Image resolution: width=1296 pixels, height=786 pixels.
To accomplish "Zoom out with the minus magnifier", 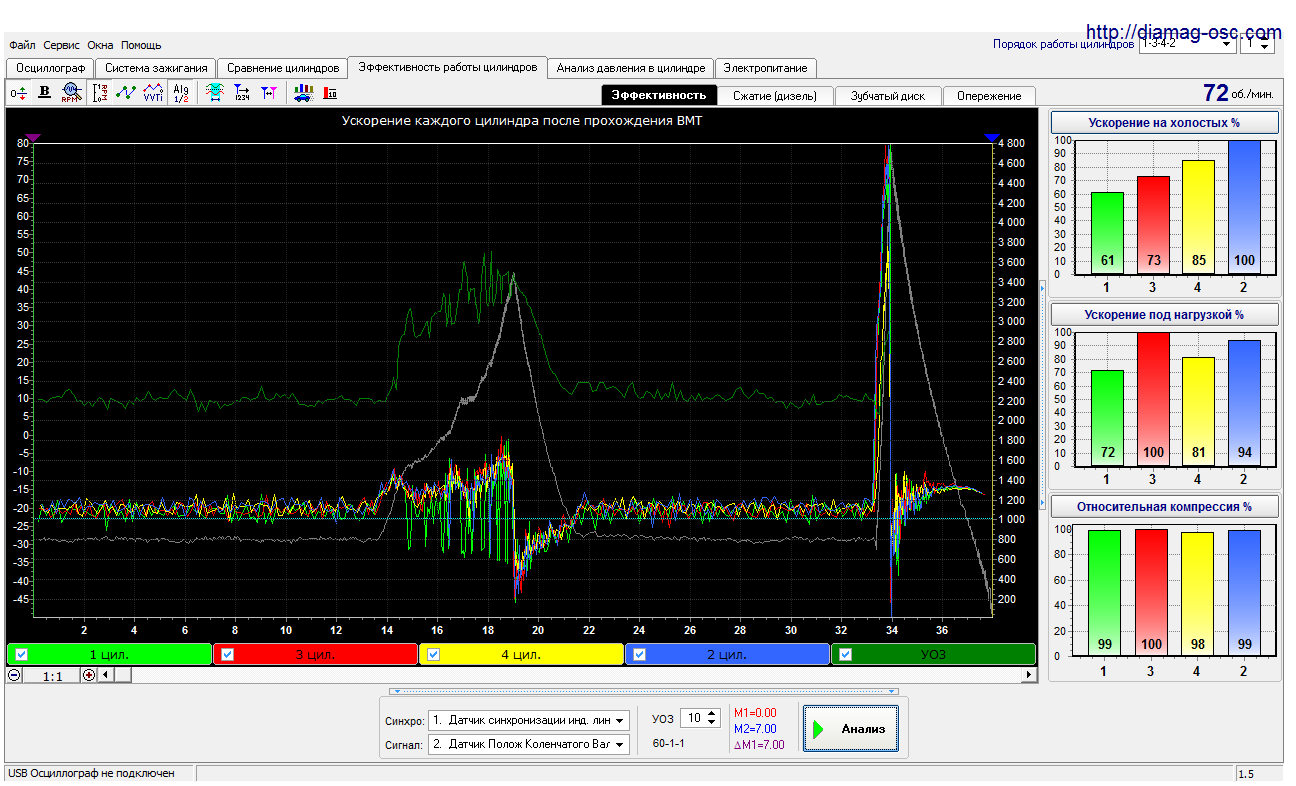I will [x=15, y=675].
